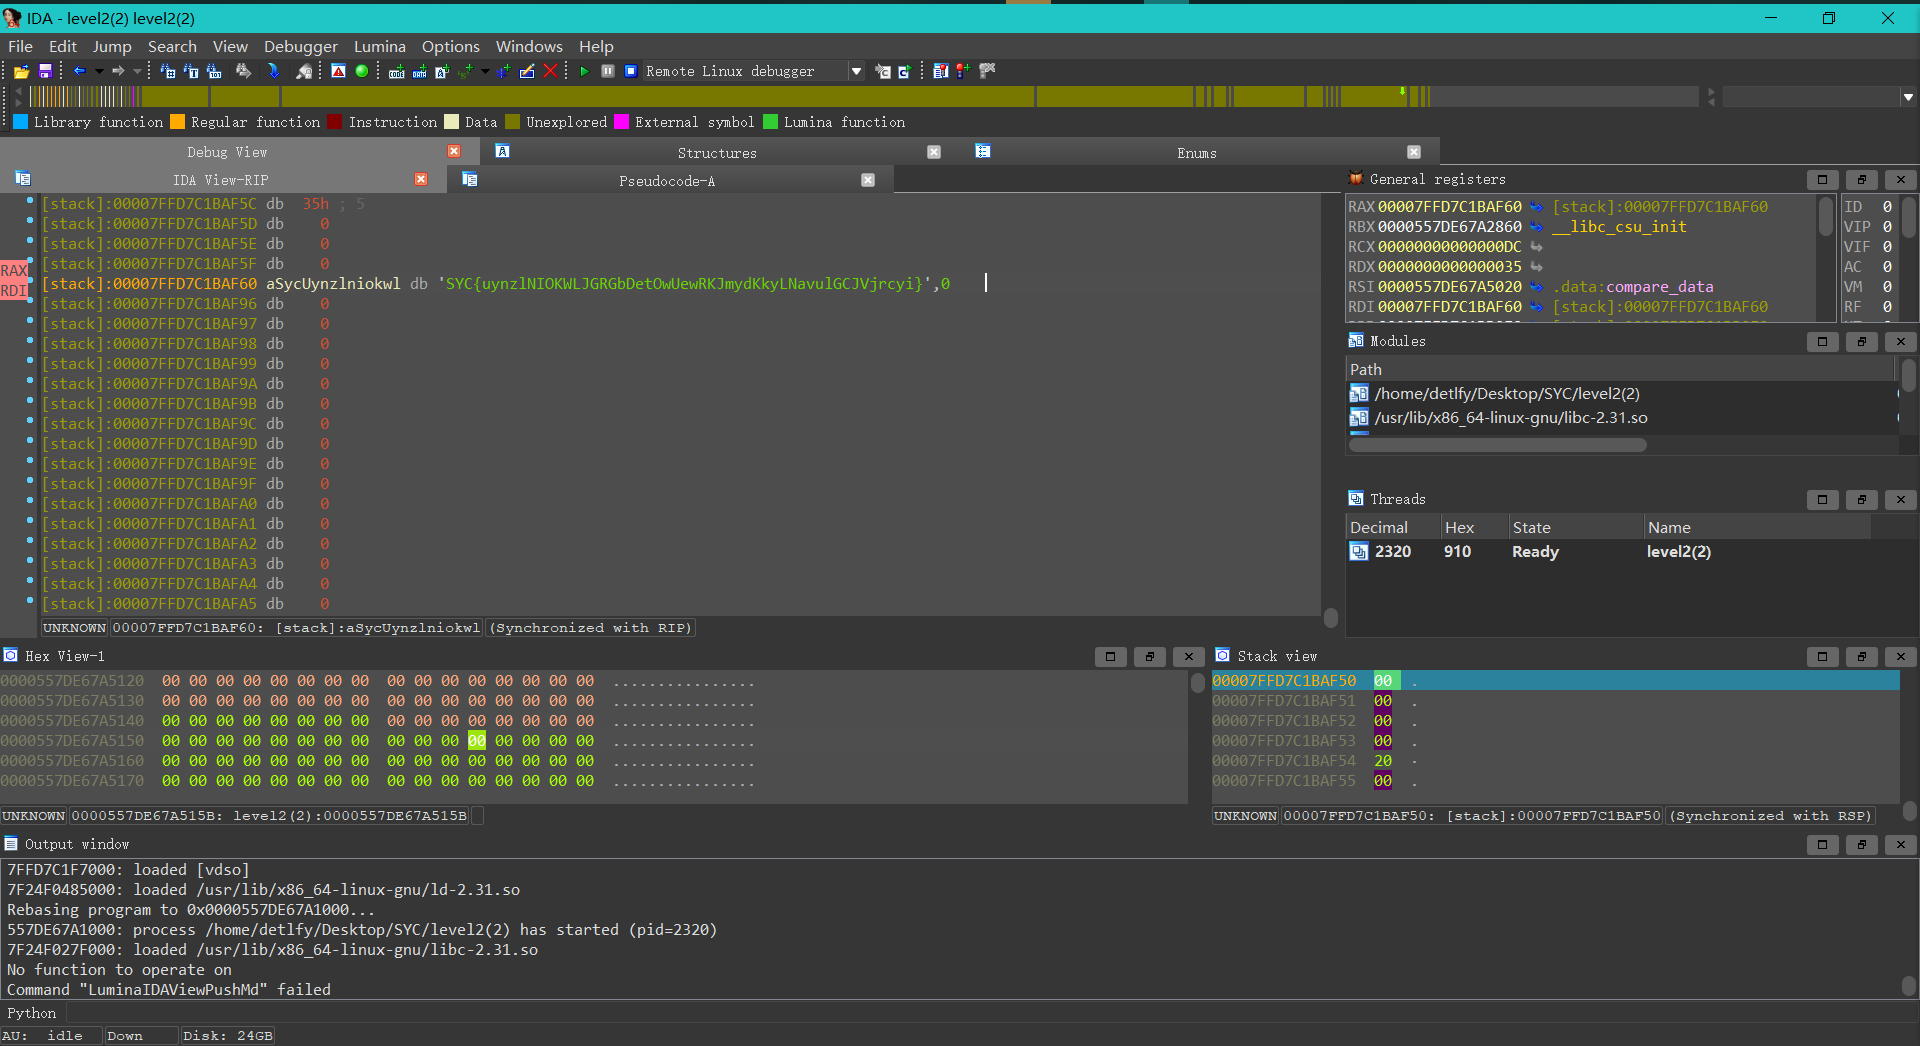The width and height of the screenshot is (1920, 1046).
Task: Click the red X delete icon
Action: [550, 71]
